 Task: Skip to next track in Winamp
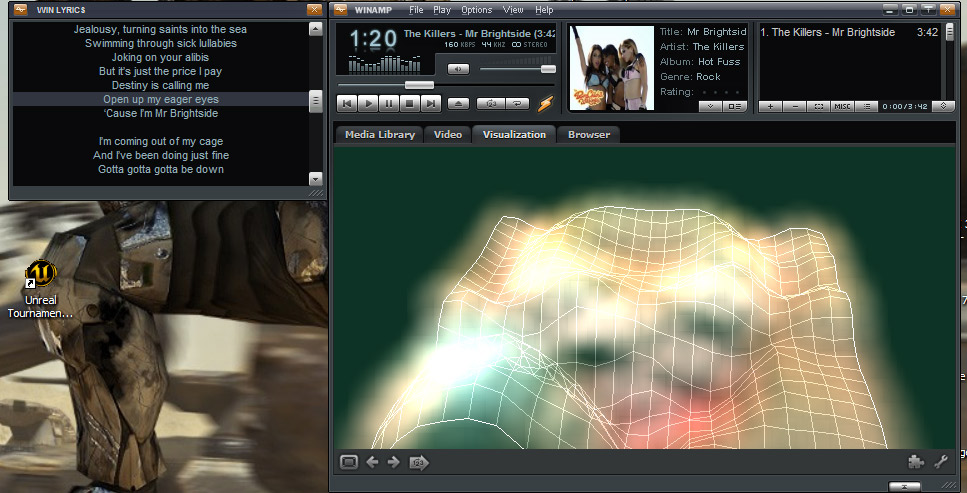[x=431, y=104]
